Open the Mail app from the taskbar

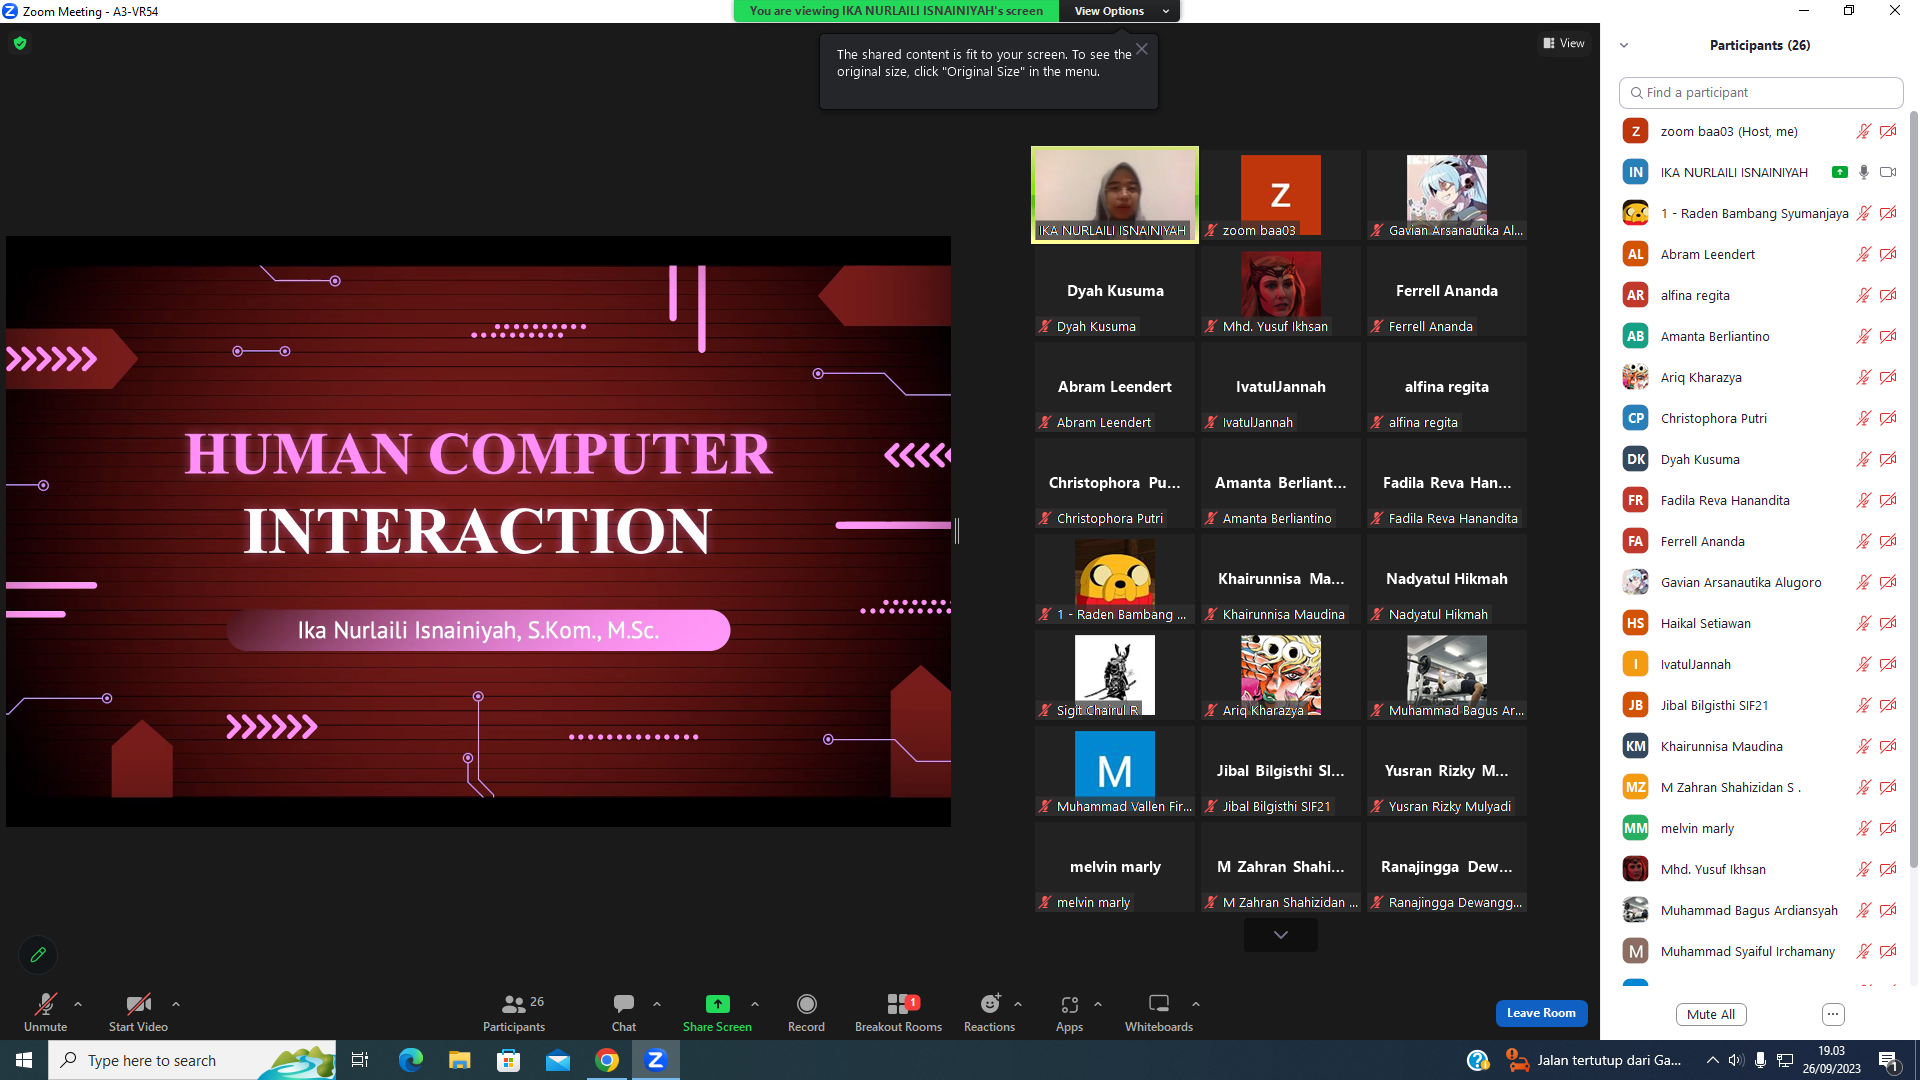pos(557,1060)
